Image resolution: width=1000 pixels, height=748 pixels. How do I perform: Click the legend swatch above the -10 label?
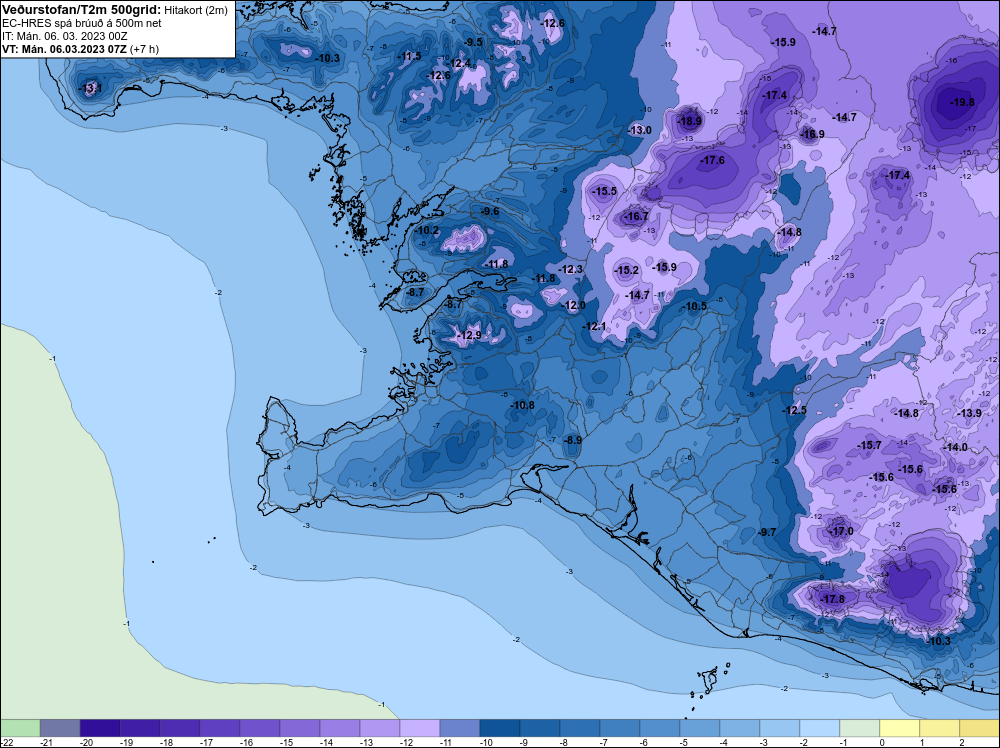[x=499, y=728]
